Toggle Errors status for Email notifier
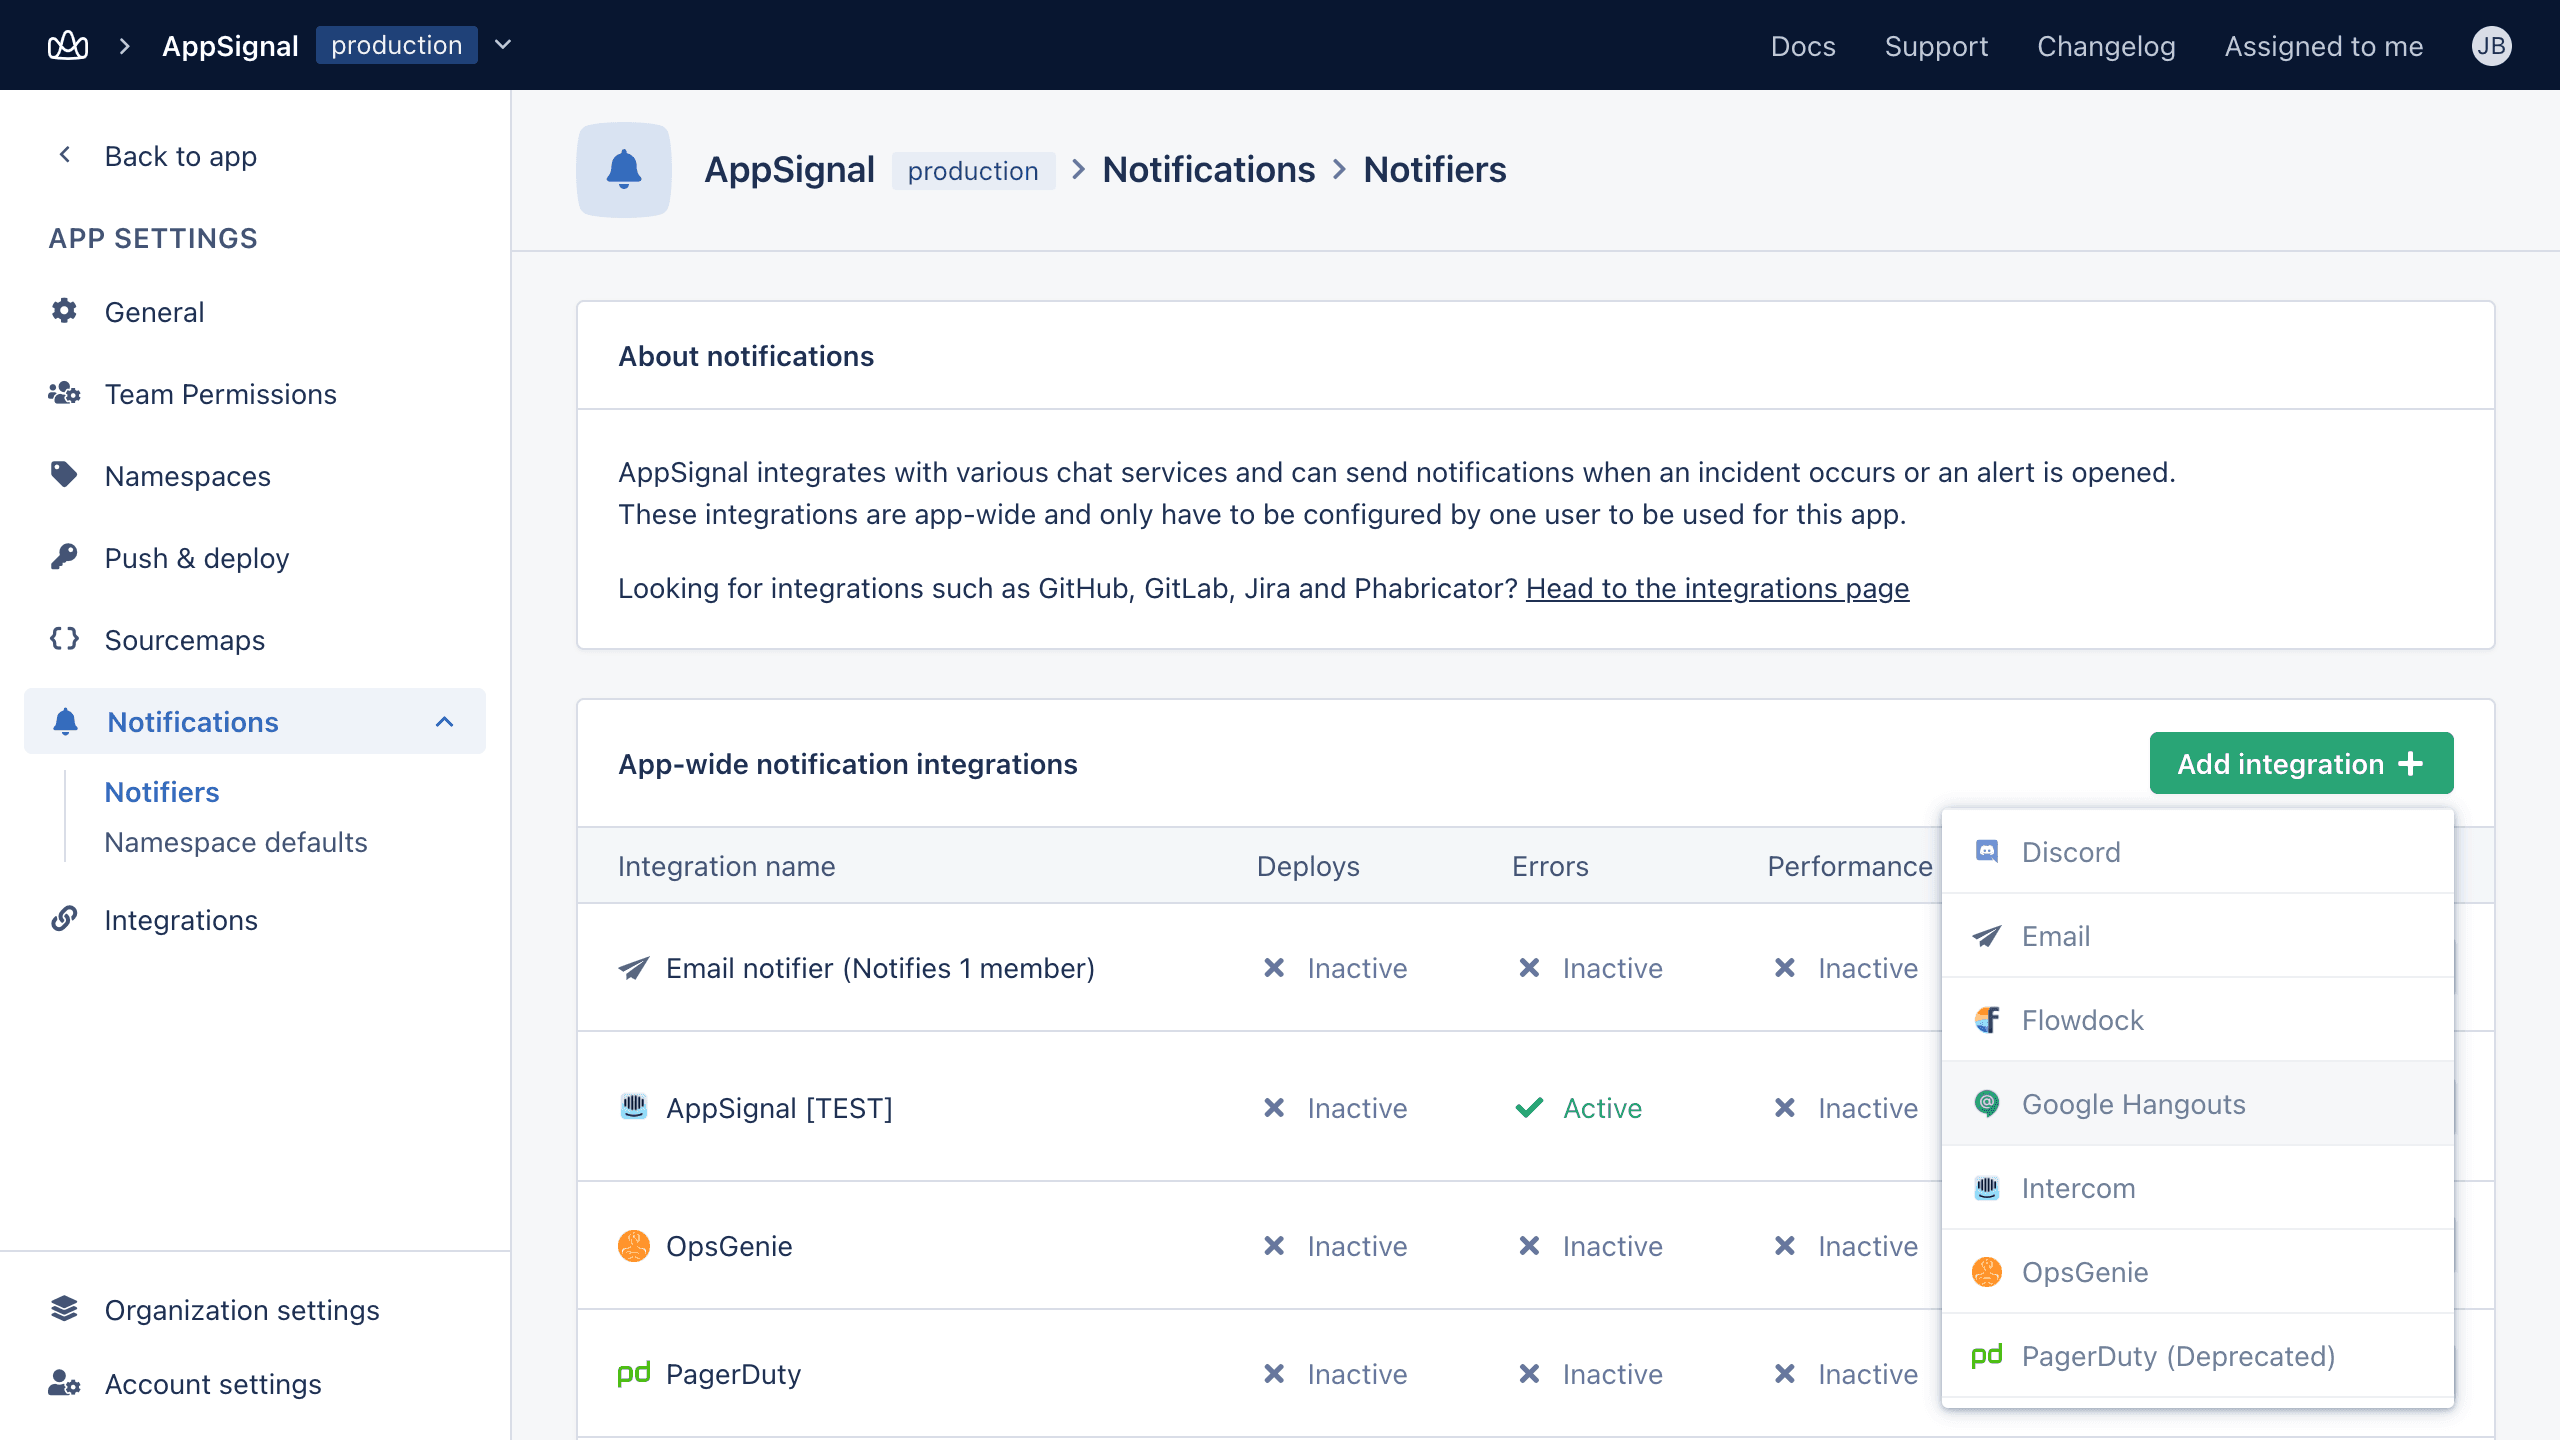 (x=1590, y=968)
